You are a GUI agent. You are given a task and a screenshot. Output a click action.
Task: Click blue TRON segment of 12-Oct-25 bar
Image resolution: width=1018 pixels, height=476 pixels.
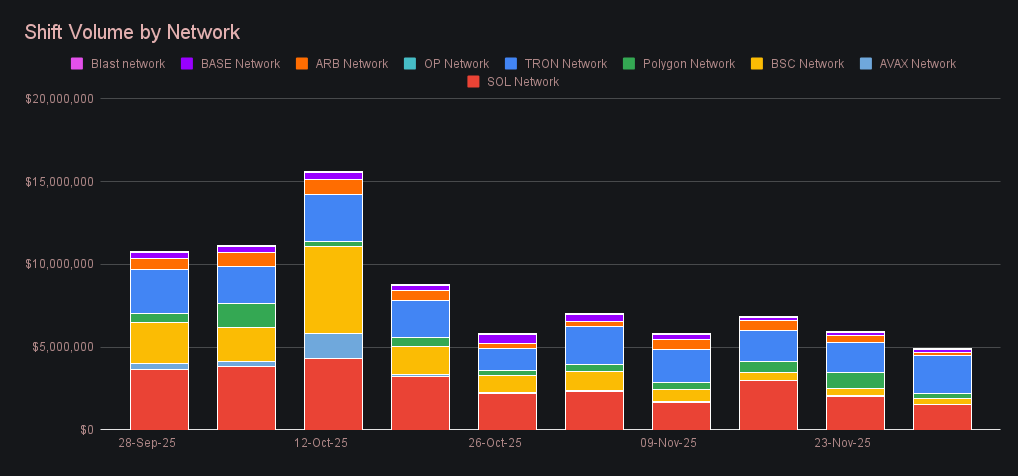click(x=333, y=217)
